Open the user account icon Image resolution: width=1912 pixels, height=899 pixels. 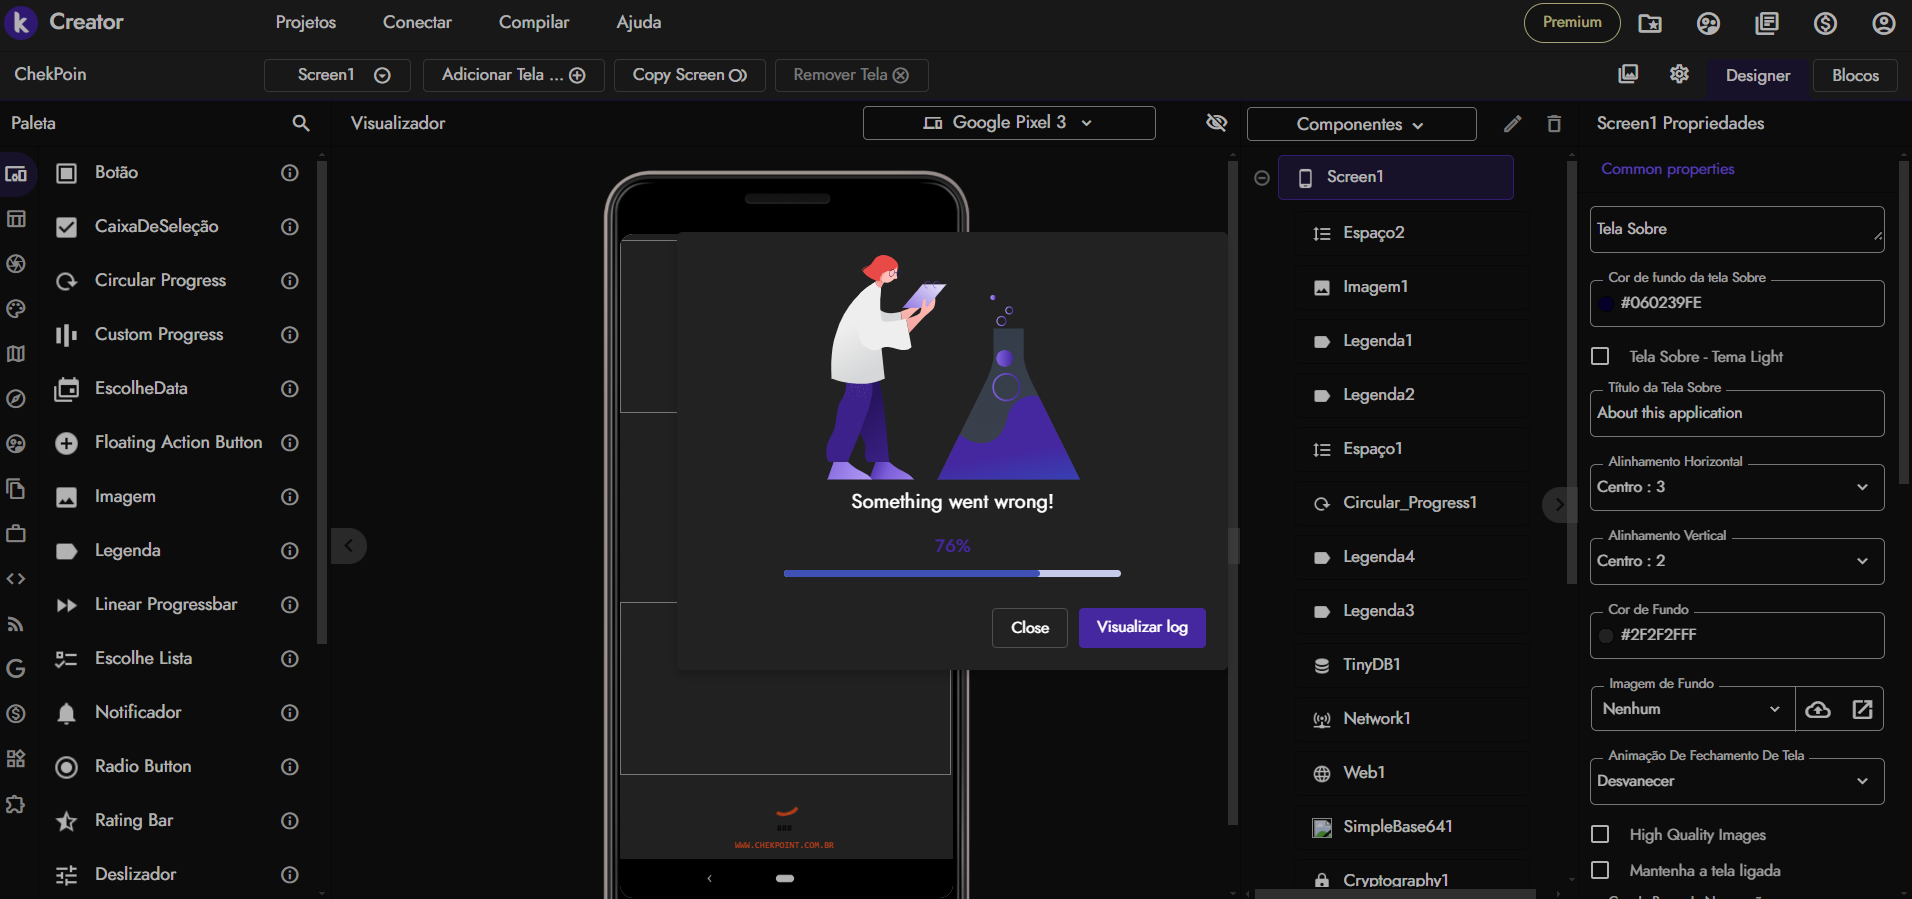(x=1883, y=23)
